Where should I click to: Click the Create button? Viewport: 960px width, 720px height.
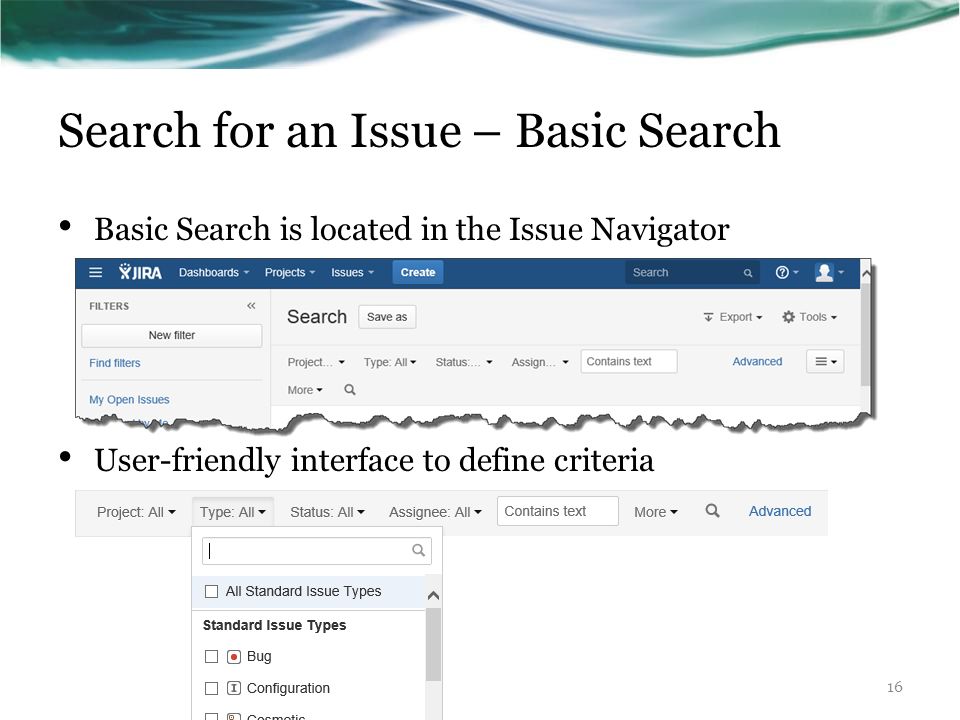tap(418, 272)
